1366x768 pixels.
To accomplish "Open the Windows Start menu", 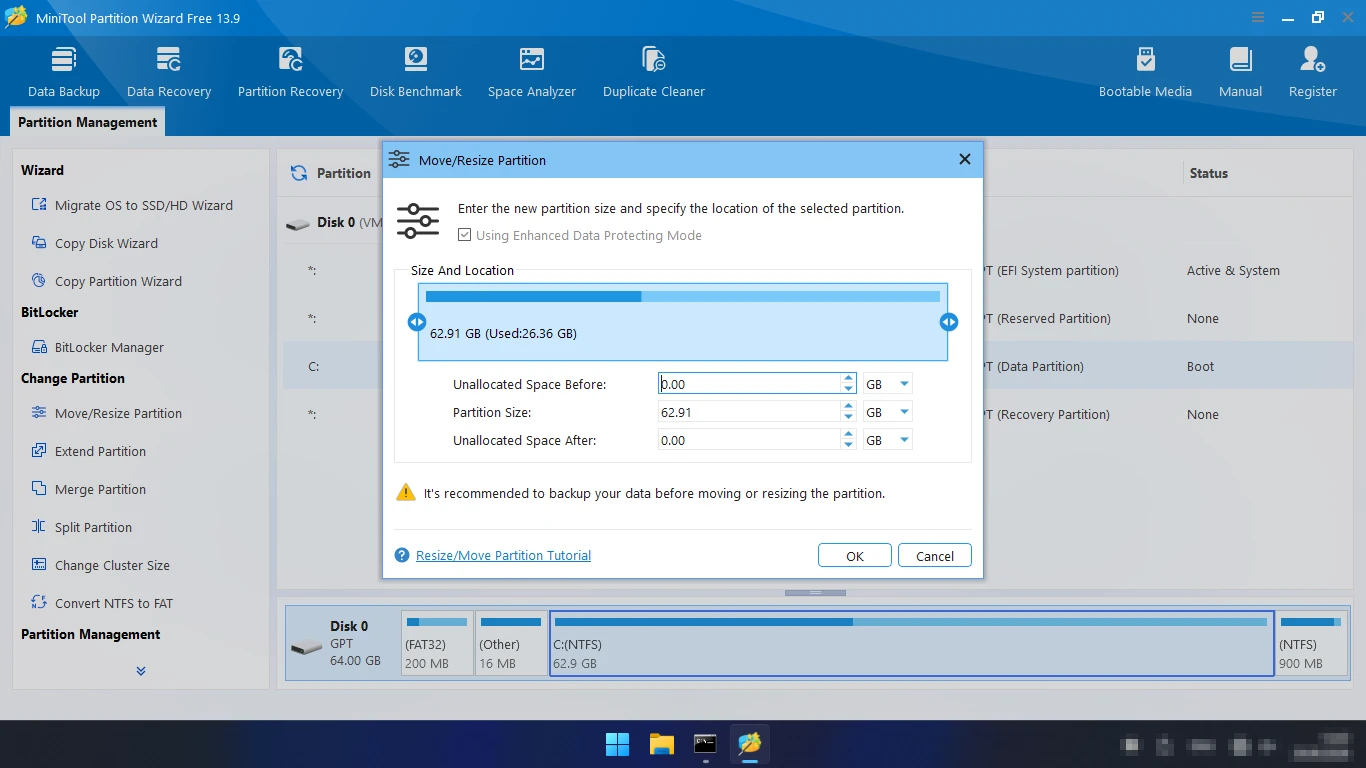I will [618, 744].
